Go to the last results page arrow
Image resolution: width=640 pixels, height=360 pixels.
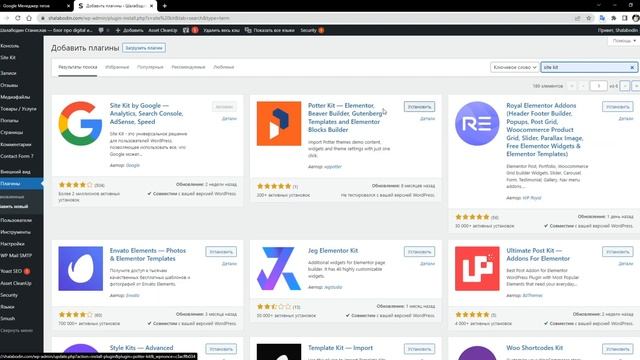[x=636, y=86]
